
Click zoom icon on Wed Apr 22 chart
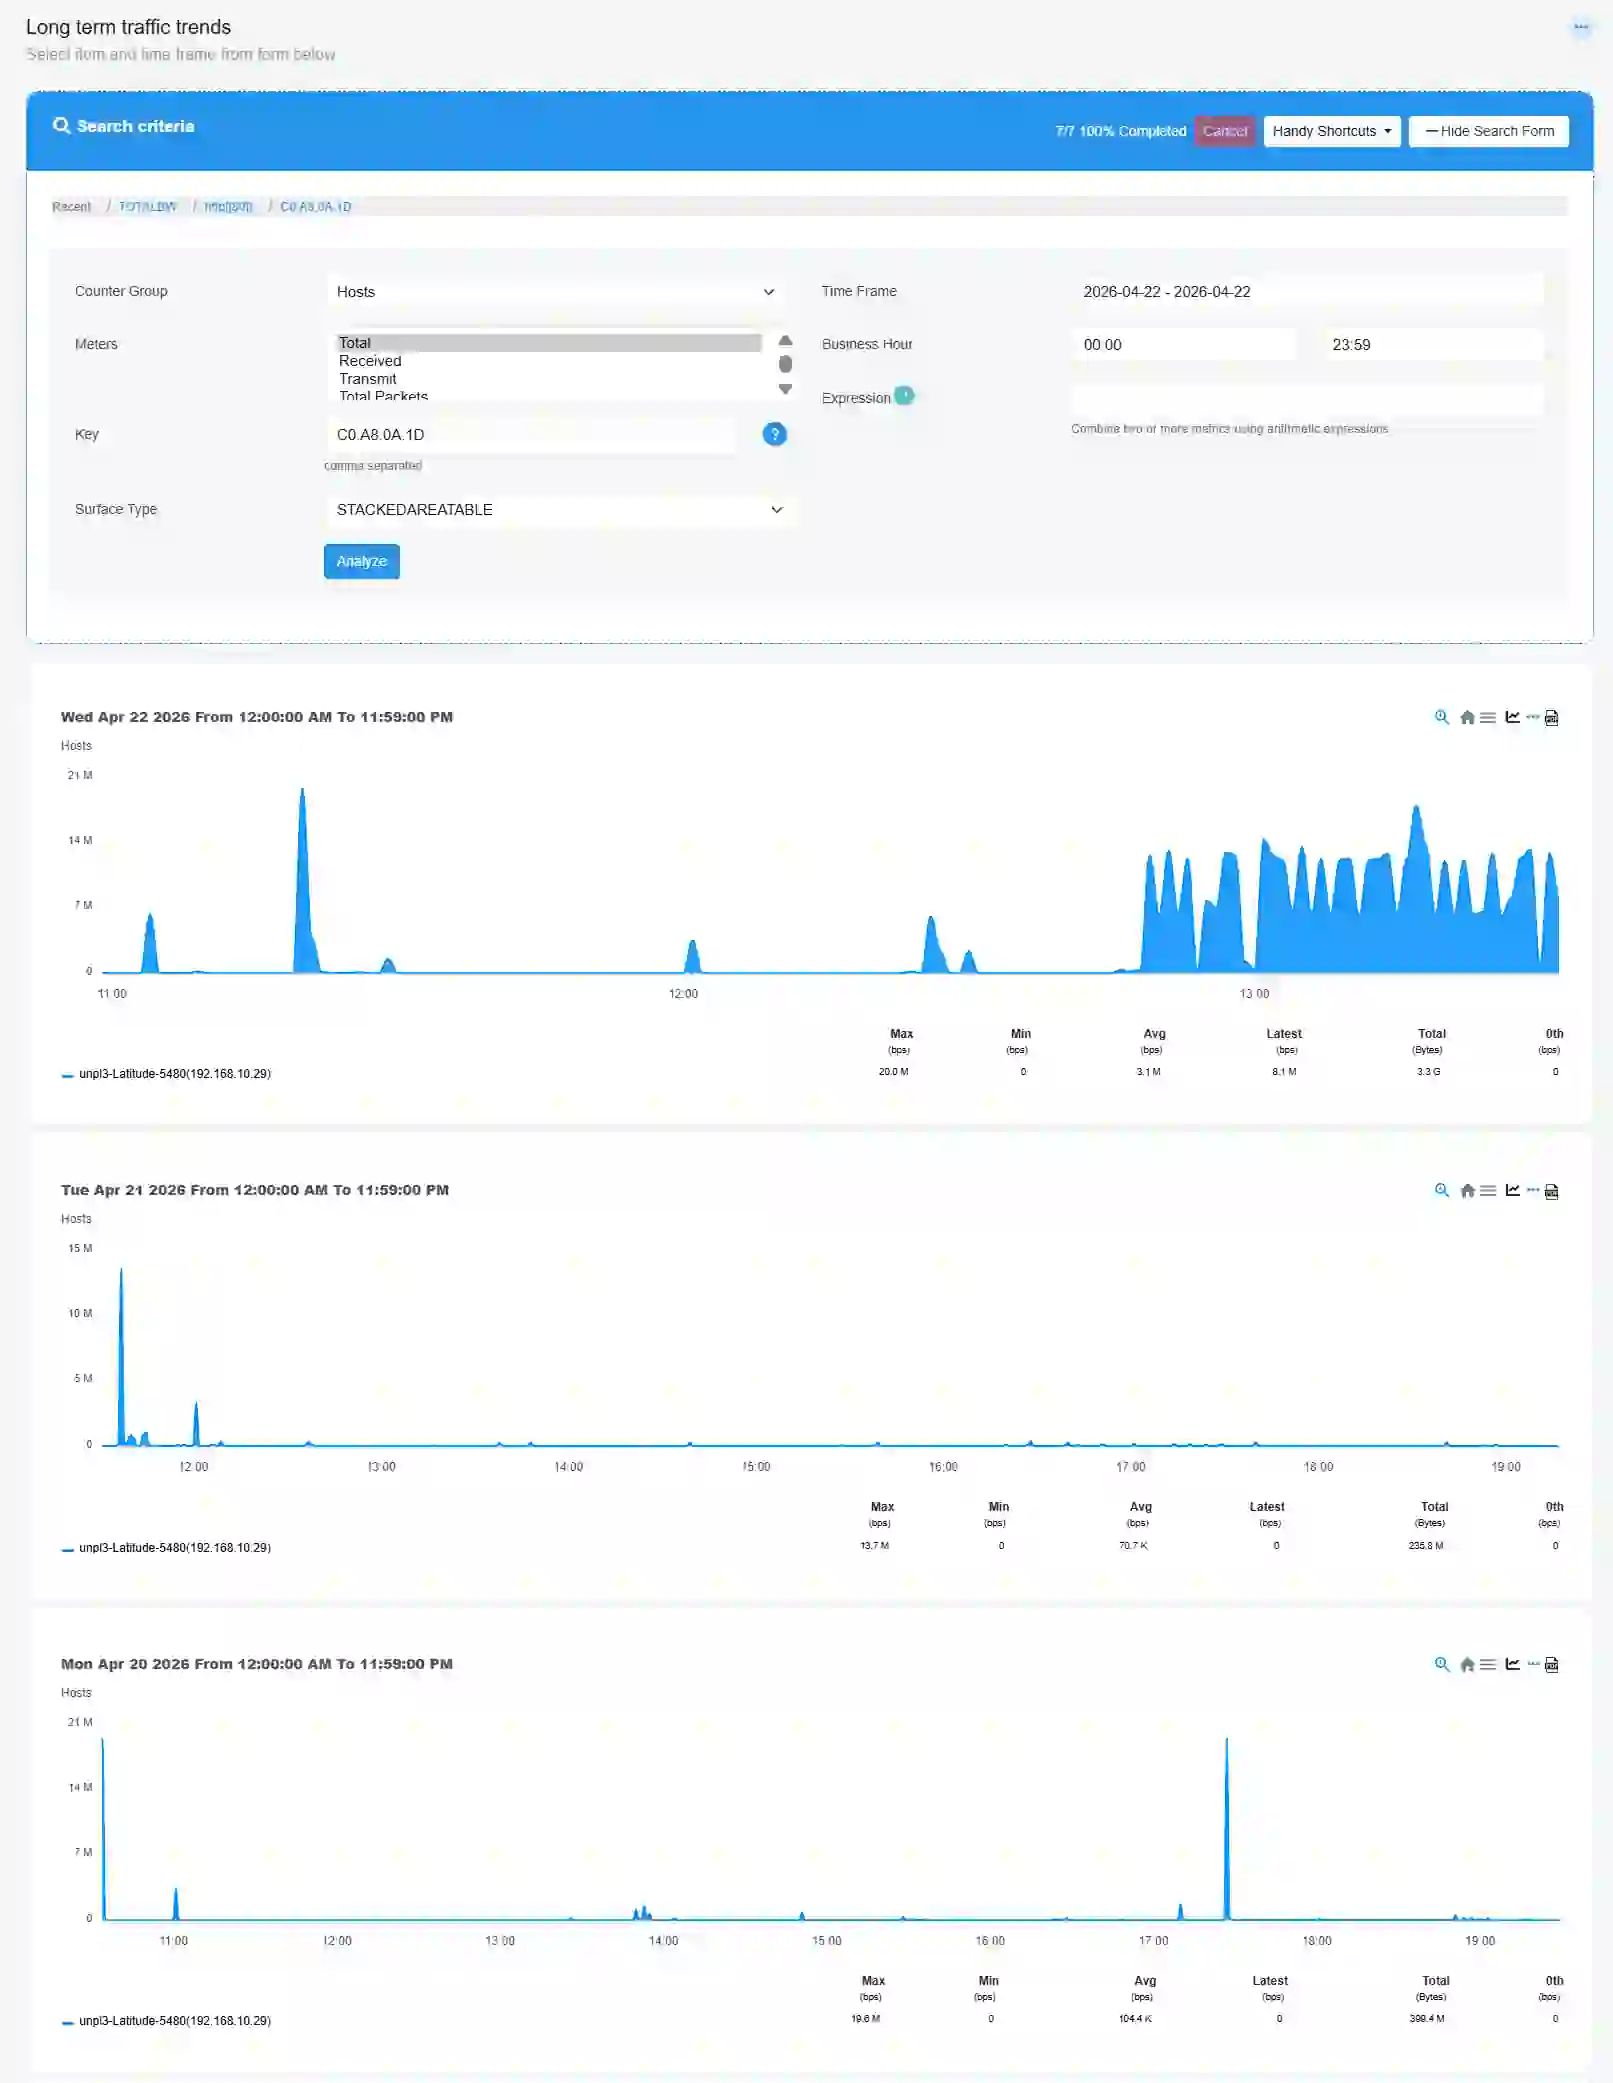coord(1441,717)
